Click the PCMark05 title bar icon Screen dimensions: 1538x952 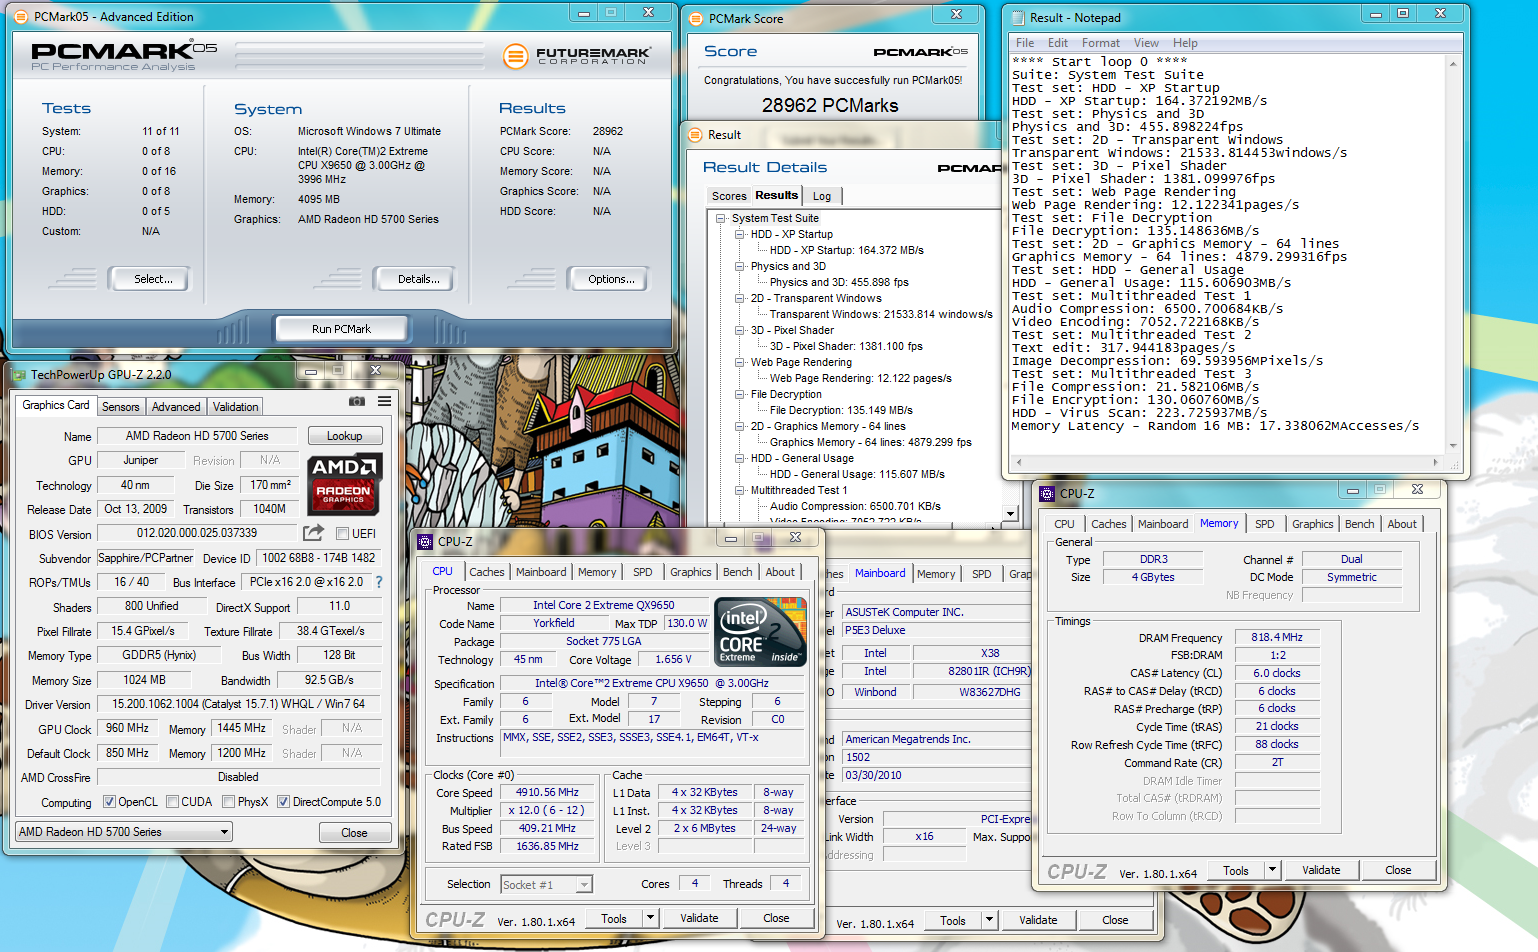pyautogui.click(x=21, y=16)
